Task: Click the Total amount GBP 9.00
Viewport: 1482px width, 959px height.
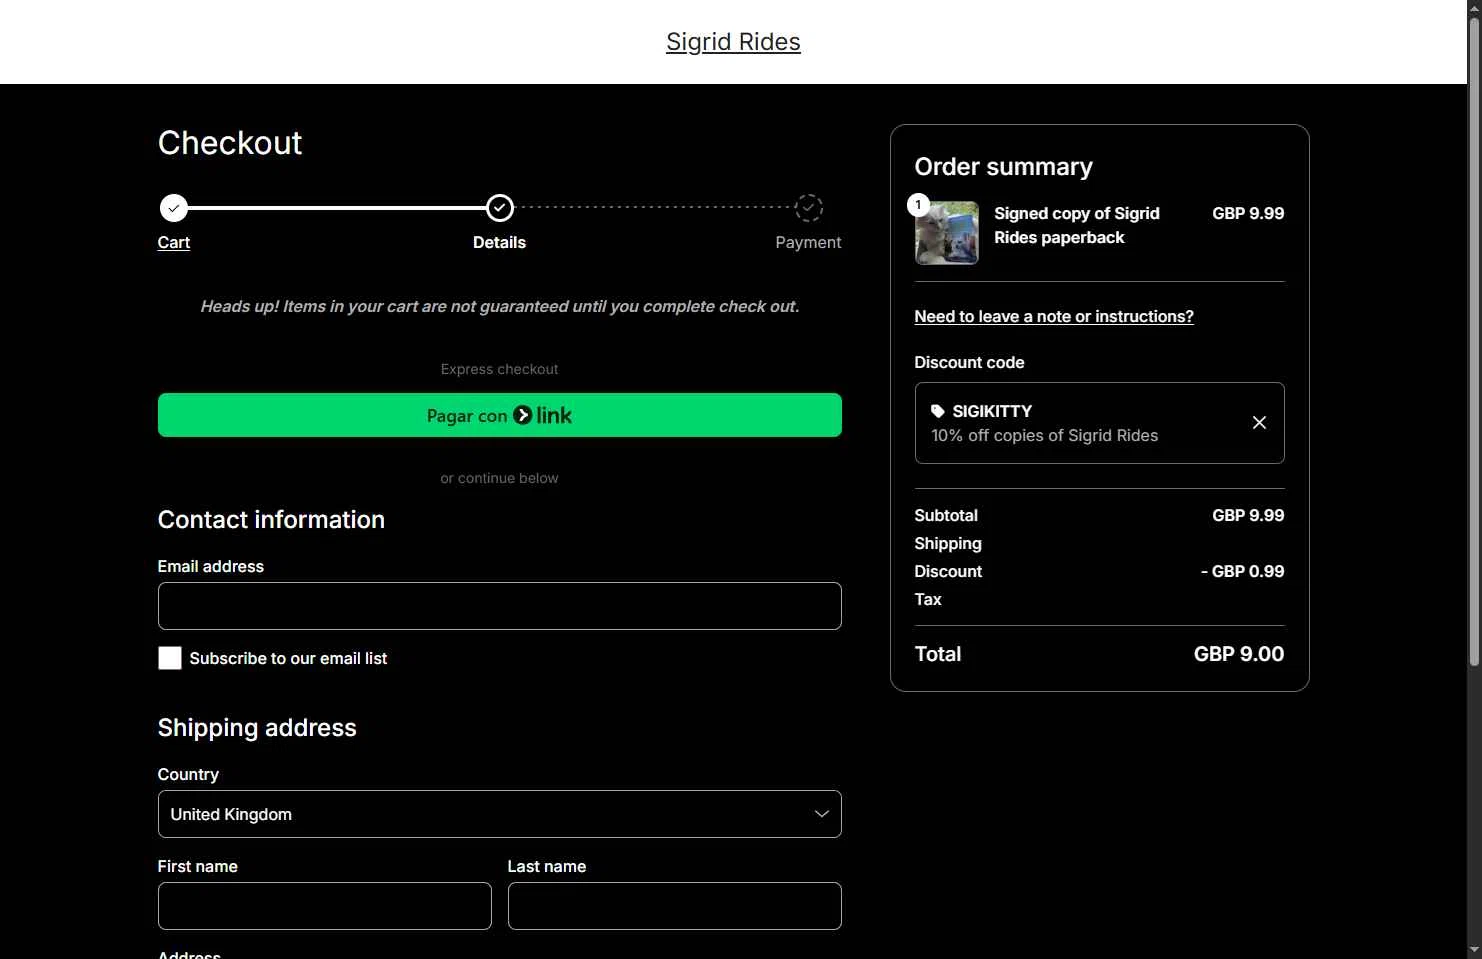Action: (x=1239, y=654)
